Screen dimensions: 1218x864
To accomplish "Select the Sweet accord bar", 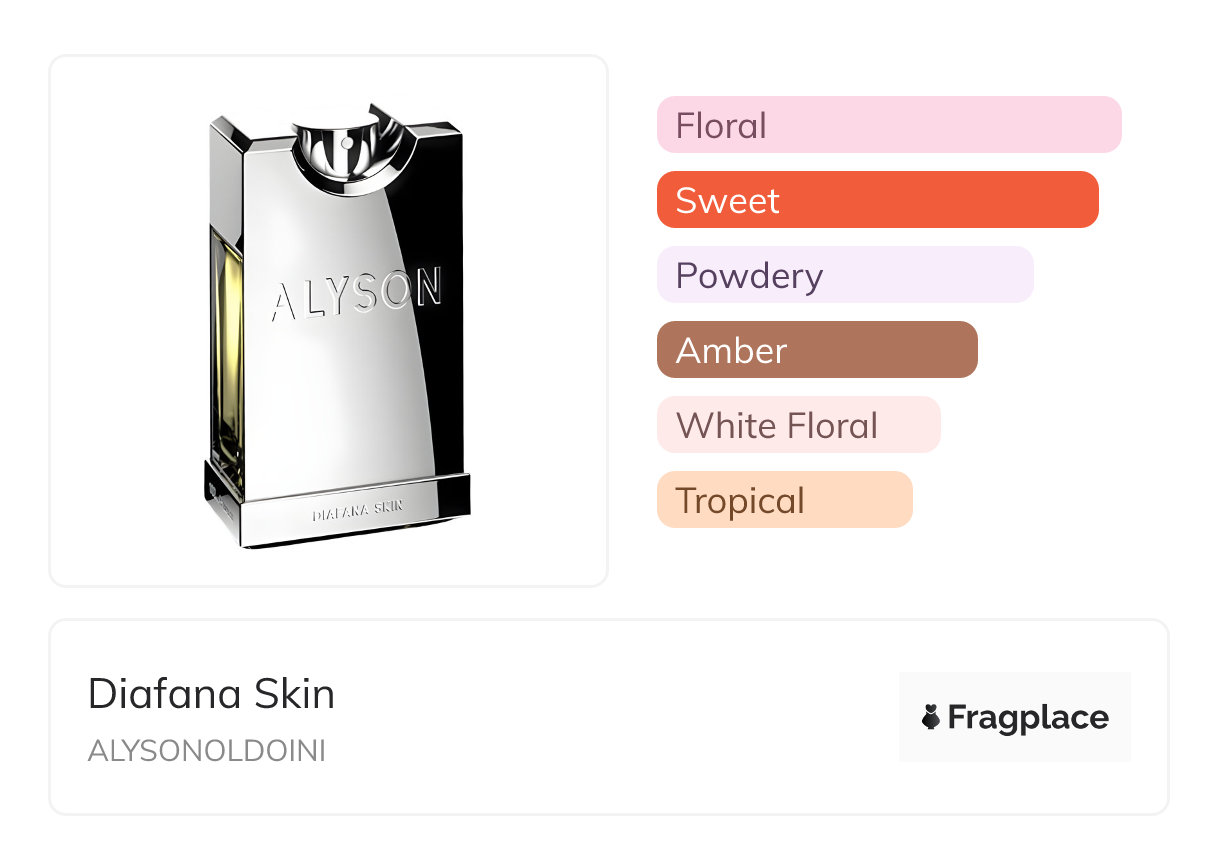I will pos(877,200).
